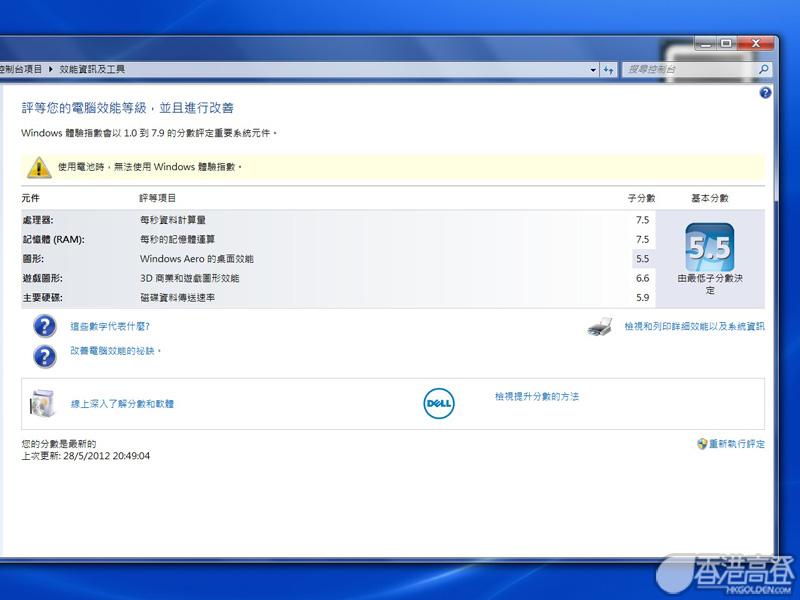800x600 pixels.
Task: Open the 這些數字代表什麼? link
Action: (110, 327)
